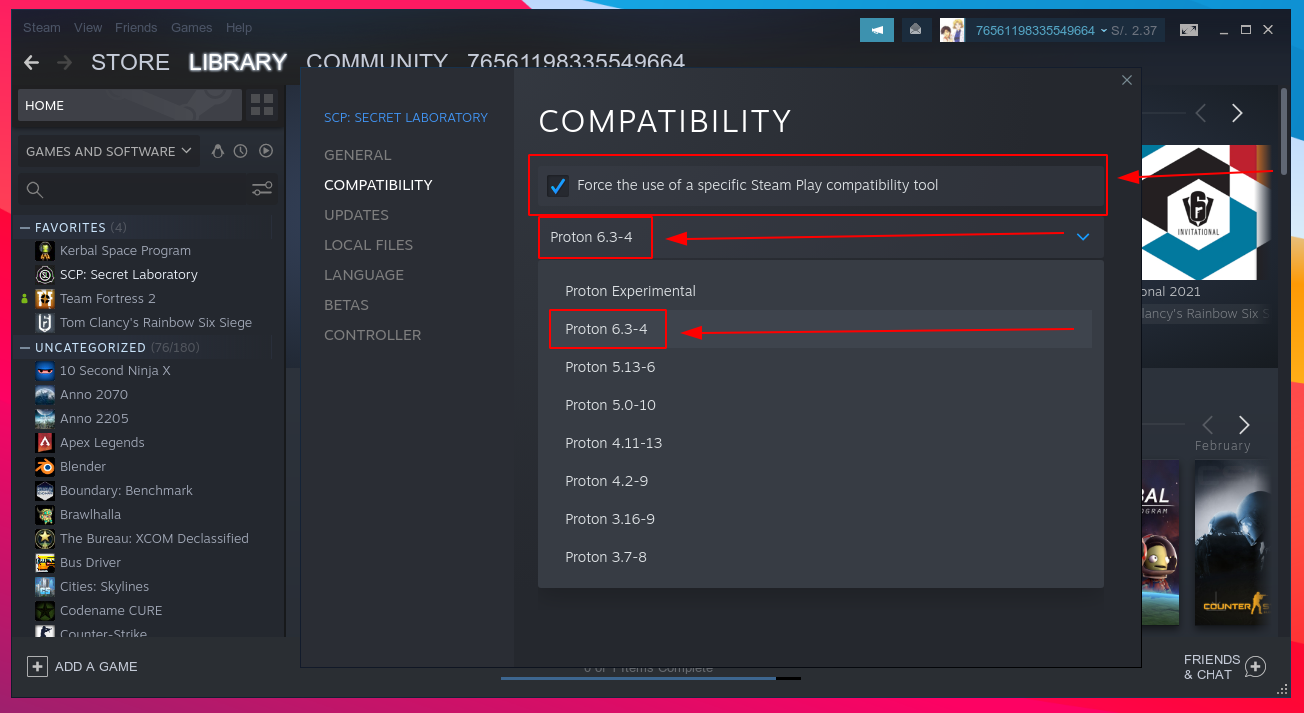The image size is (1304, 713).
Task: Next arrow above February shelf
Action: [x=1244, y=425]
